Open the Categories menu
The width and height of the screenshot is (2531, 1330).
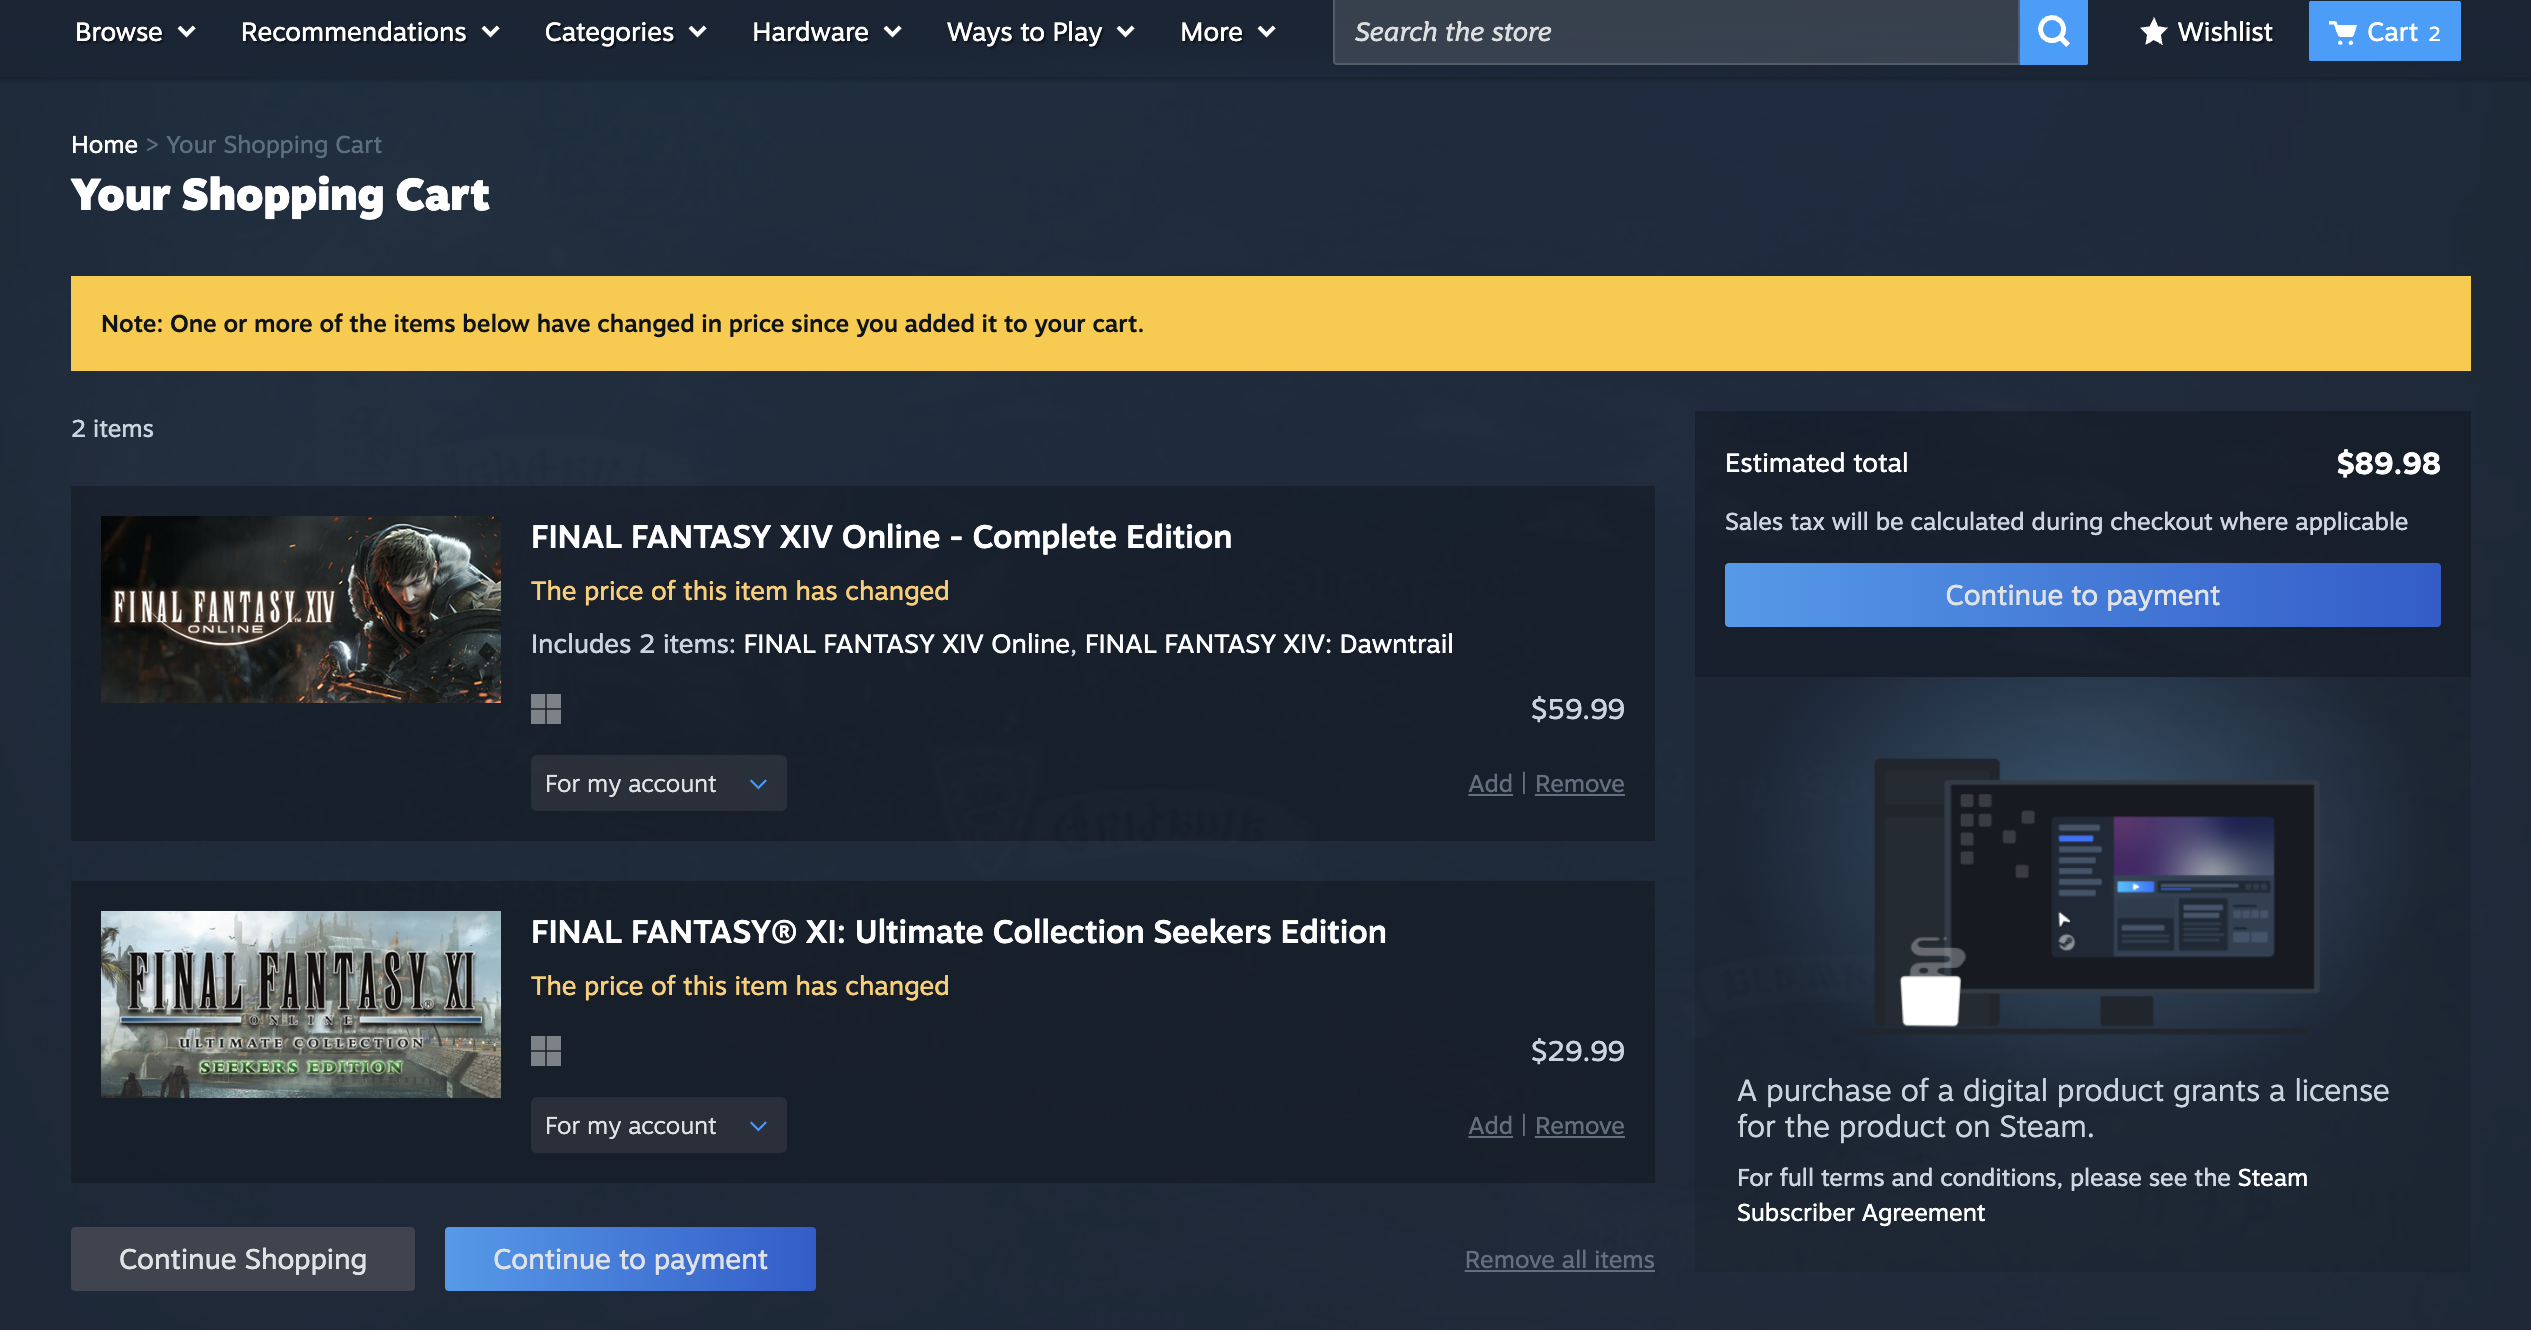625,32
